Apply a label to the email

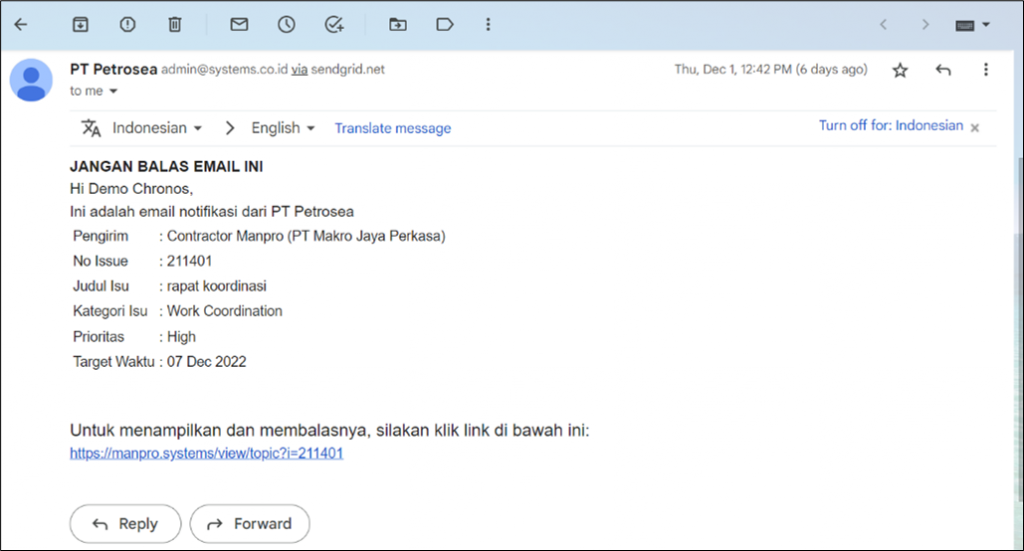pos(445,25)
